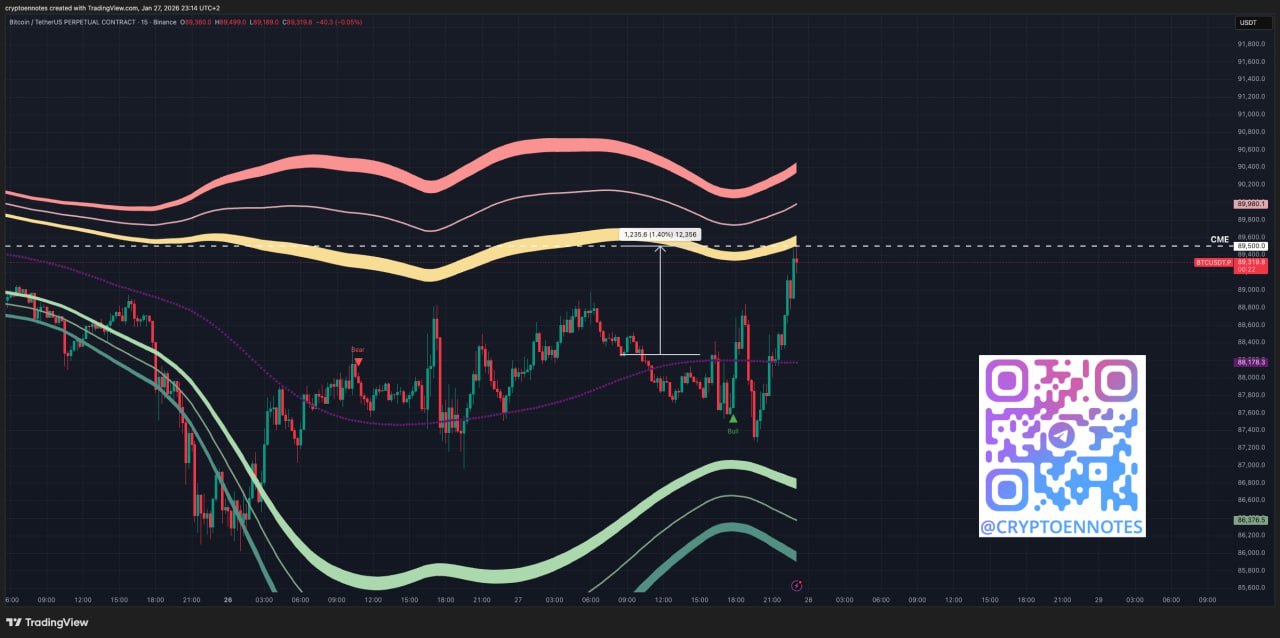Click the date label 27 on the time axis
Screen dimensions: 1280x638
518,600
